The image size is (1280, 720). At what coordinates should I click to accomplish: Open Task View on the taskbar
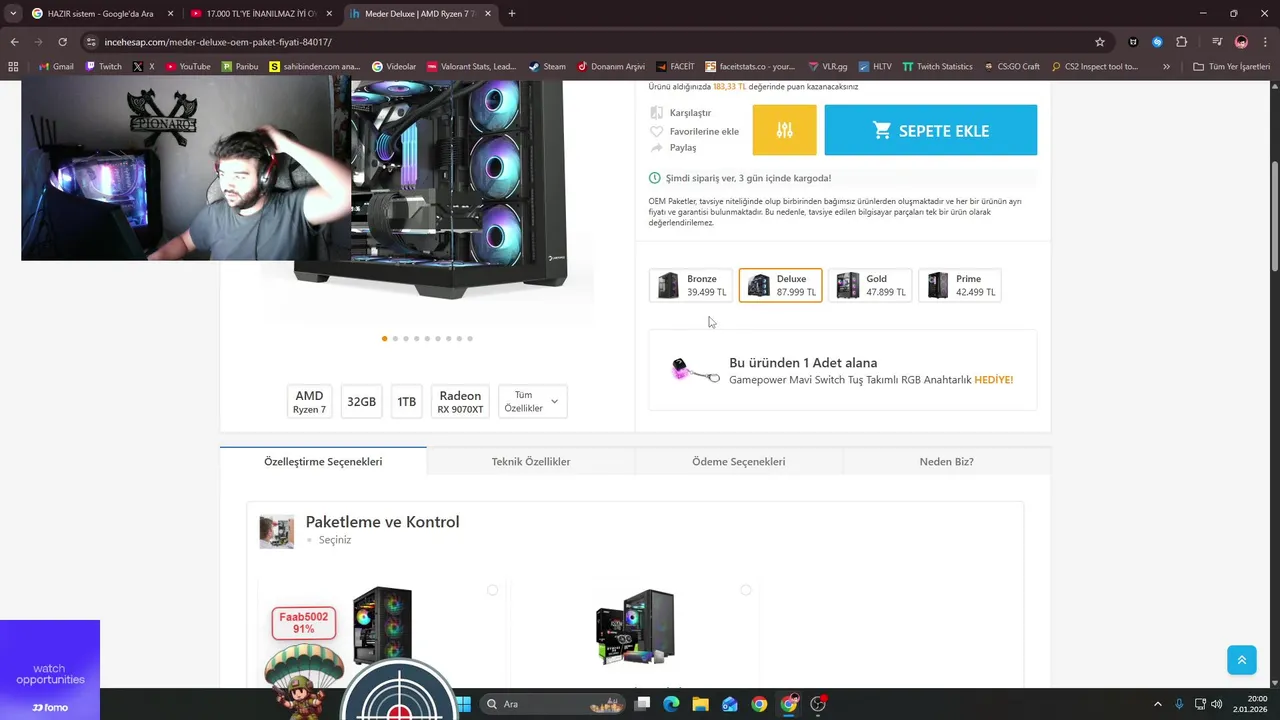[642, 704]
